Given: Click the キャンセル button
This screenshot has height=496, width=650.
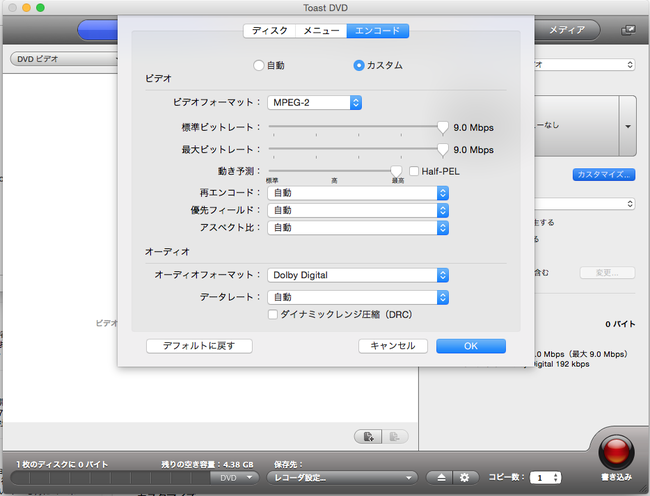Looking at the screenshot, I should 393,346.
